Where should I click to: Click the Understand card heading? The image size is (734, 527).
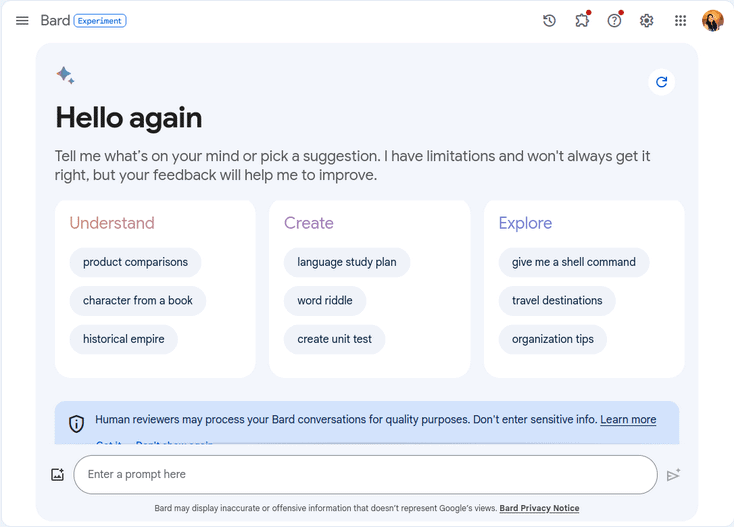pos(112,223)
